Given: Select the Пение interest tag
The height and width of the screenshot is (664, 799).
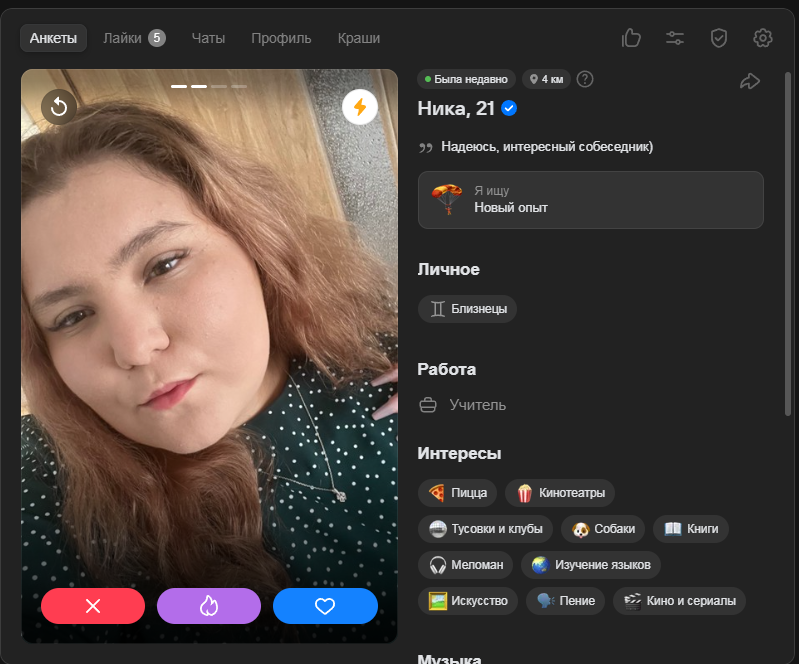Looking at the screenshot, I should pos(566,601).
